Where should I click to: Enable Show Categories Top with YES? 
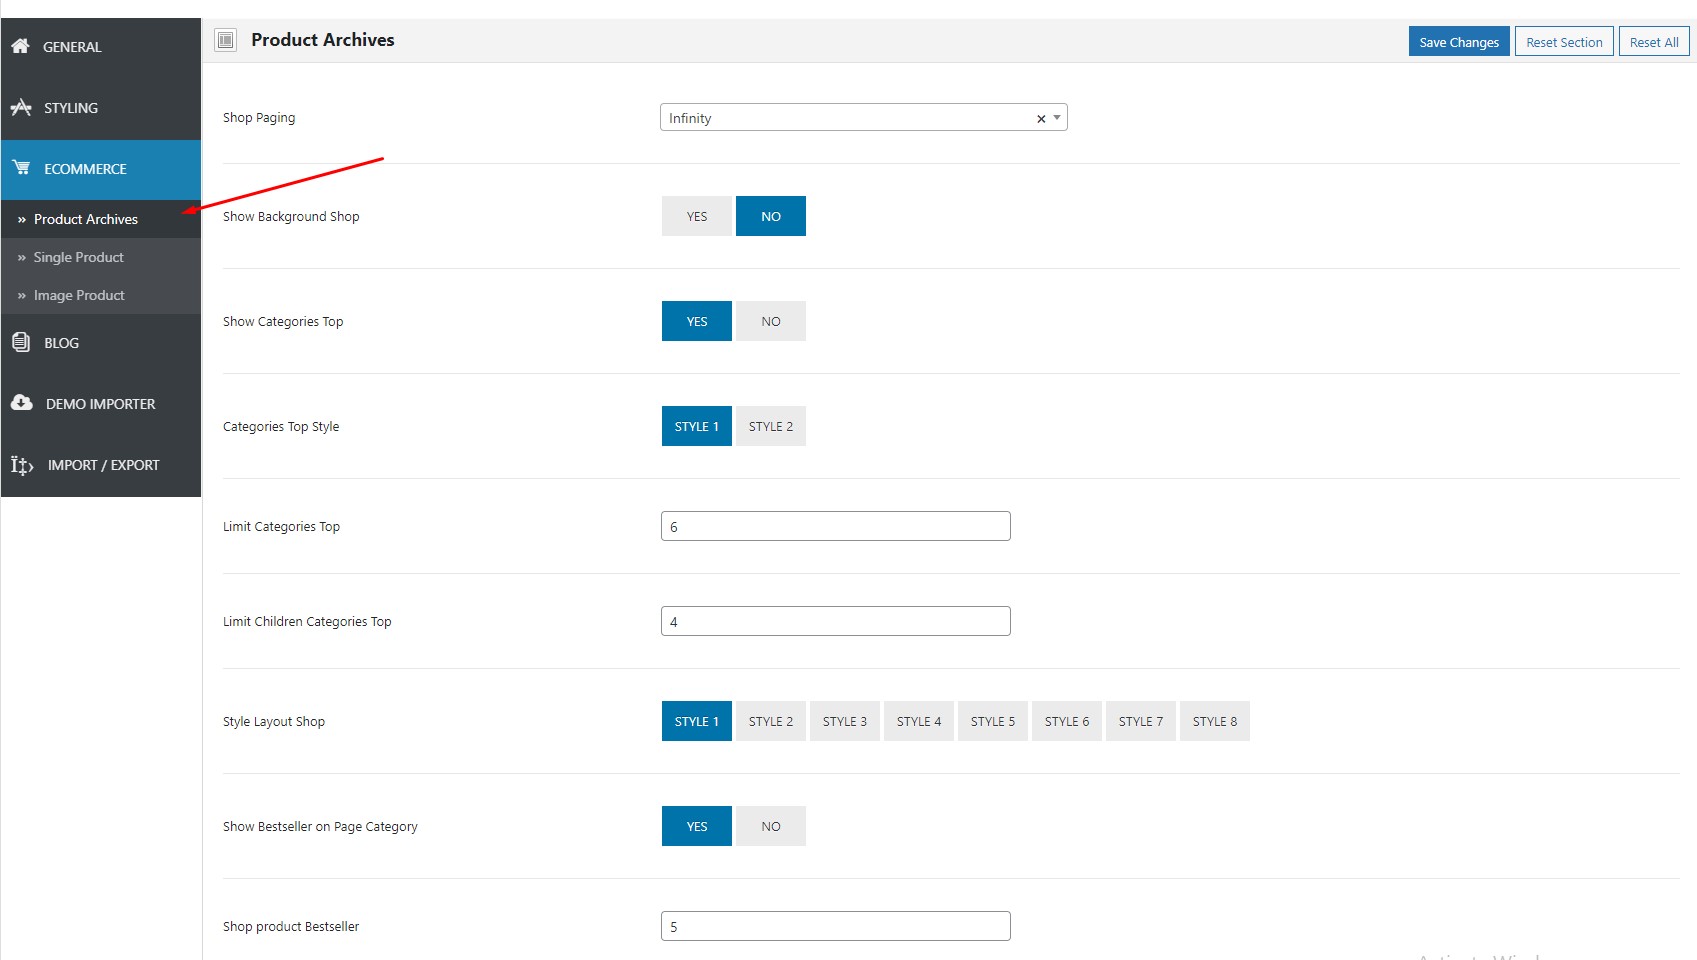coord(697,321)
